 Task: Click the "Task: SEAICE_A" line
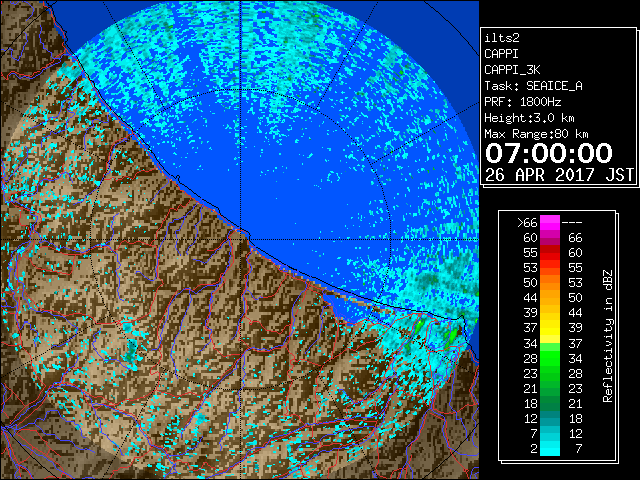[x=533, y=86]
